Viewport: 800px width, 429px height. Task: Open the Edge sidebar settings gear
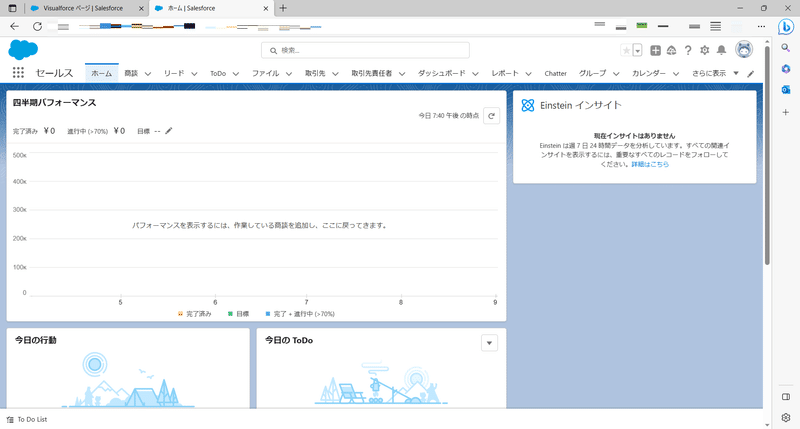pos(786,417)
